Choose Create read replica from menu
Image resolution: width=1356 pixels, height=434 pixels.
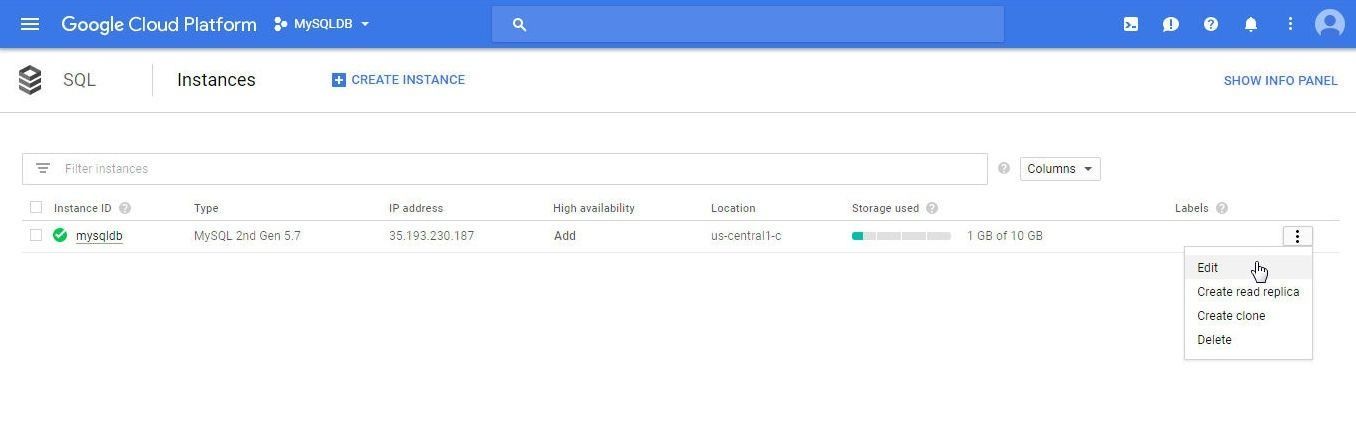(x=1248, y=292)
